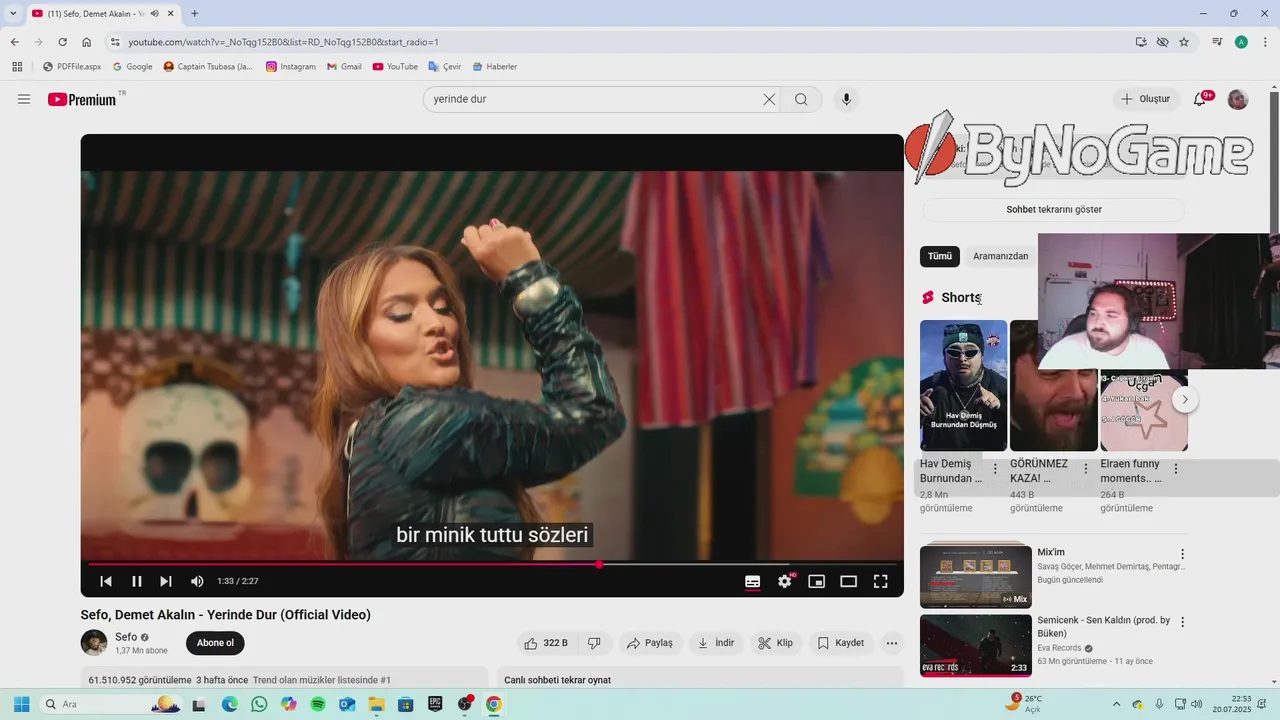
Task: Go back in the browser
Action: click(x=15, y=42)
